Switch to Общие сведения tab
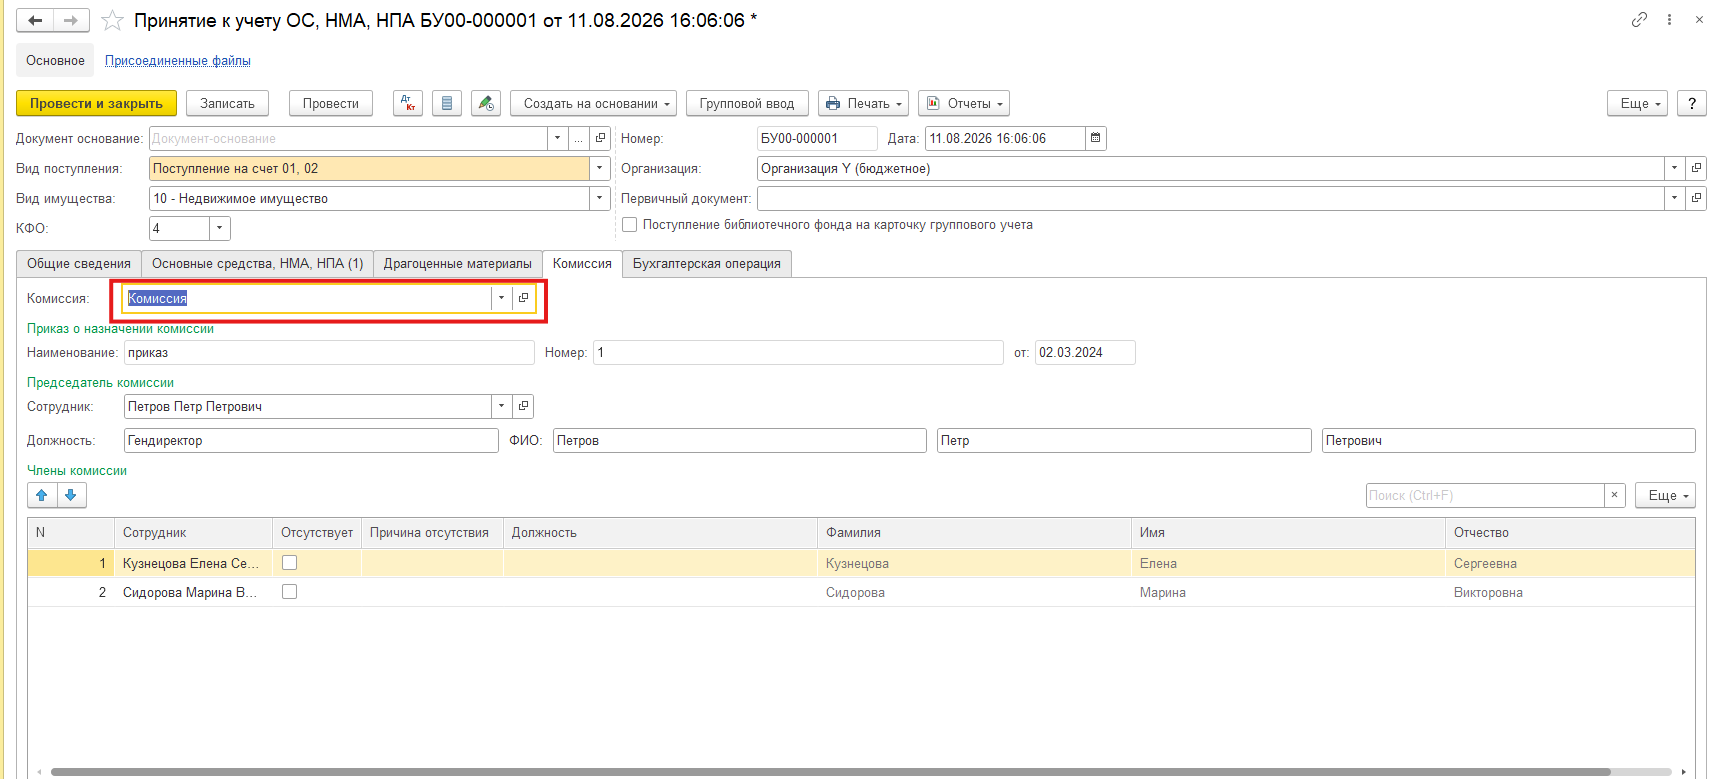Viewport: 1715px width, 779px height. click(79, 264)
